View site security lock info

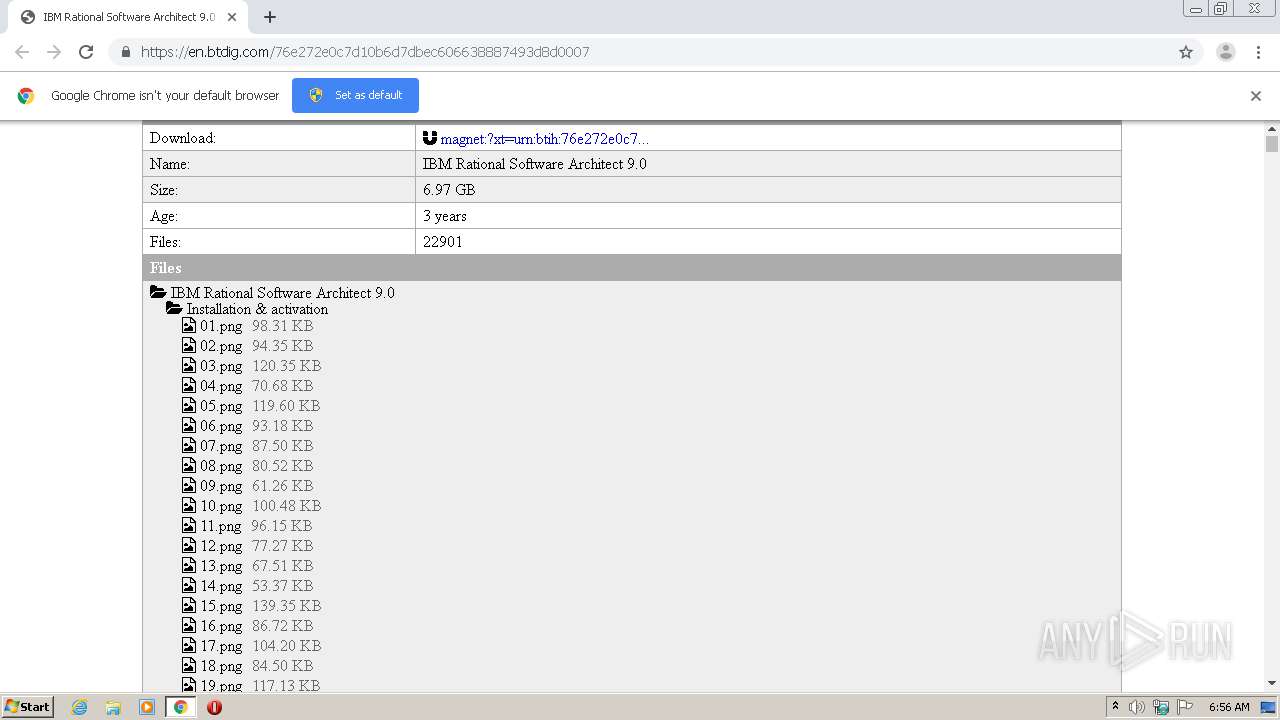point(125,52)
